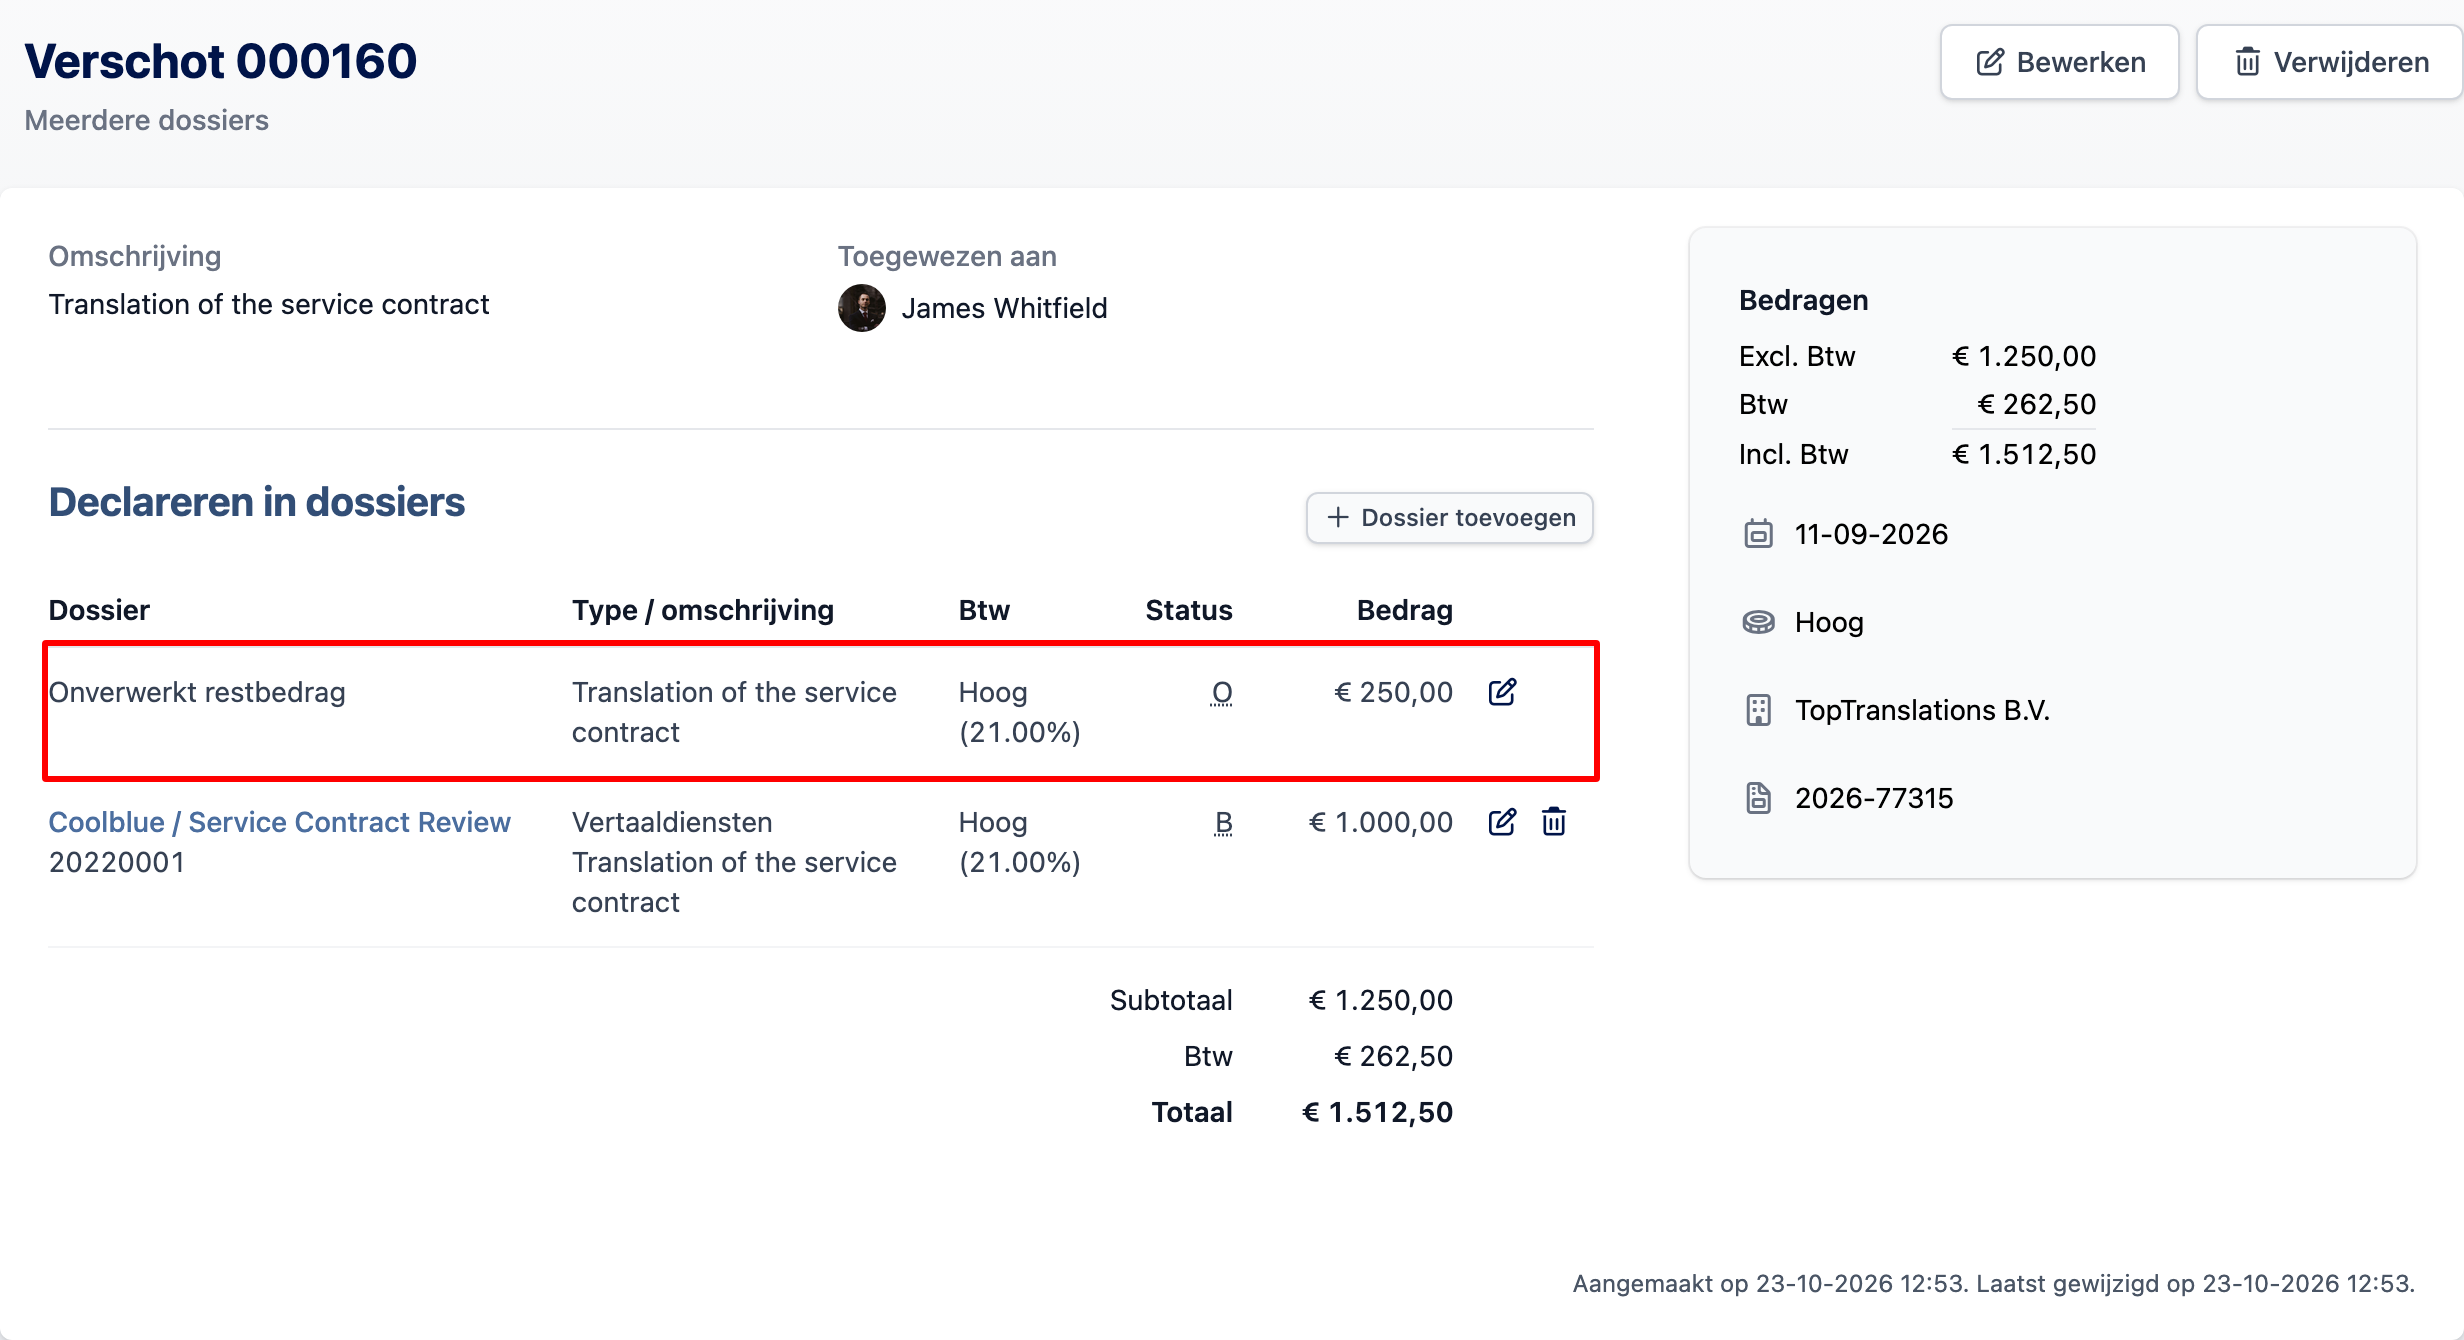Click the building icon beside TopTranslations B.V.
Screen dimensions: 2464x1340
pos(1758,710)
